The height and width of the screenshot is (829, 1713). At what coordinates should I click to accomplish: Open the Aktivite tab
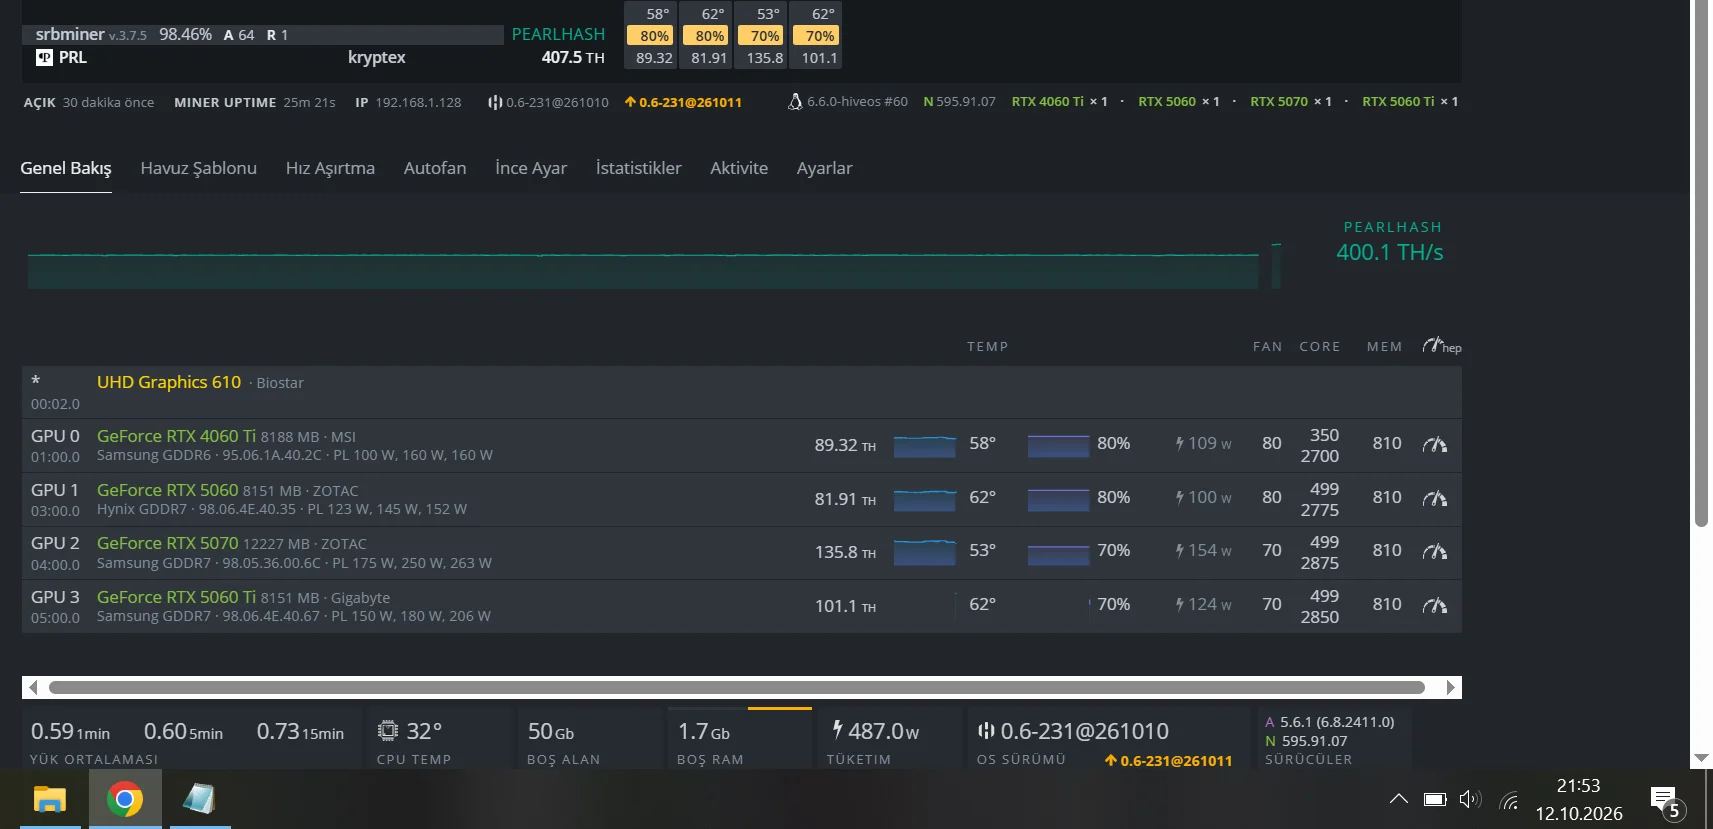tap(739, 168)
